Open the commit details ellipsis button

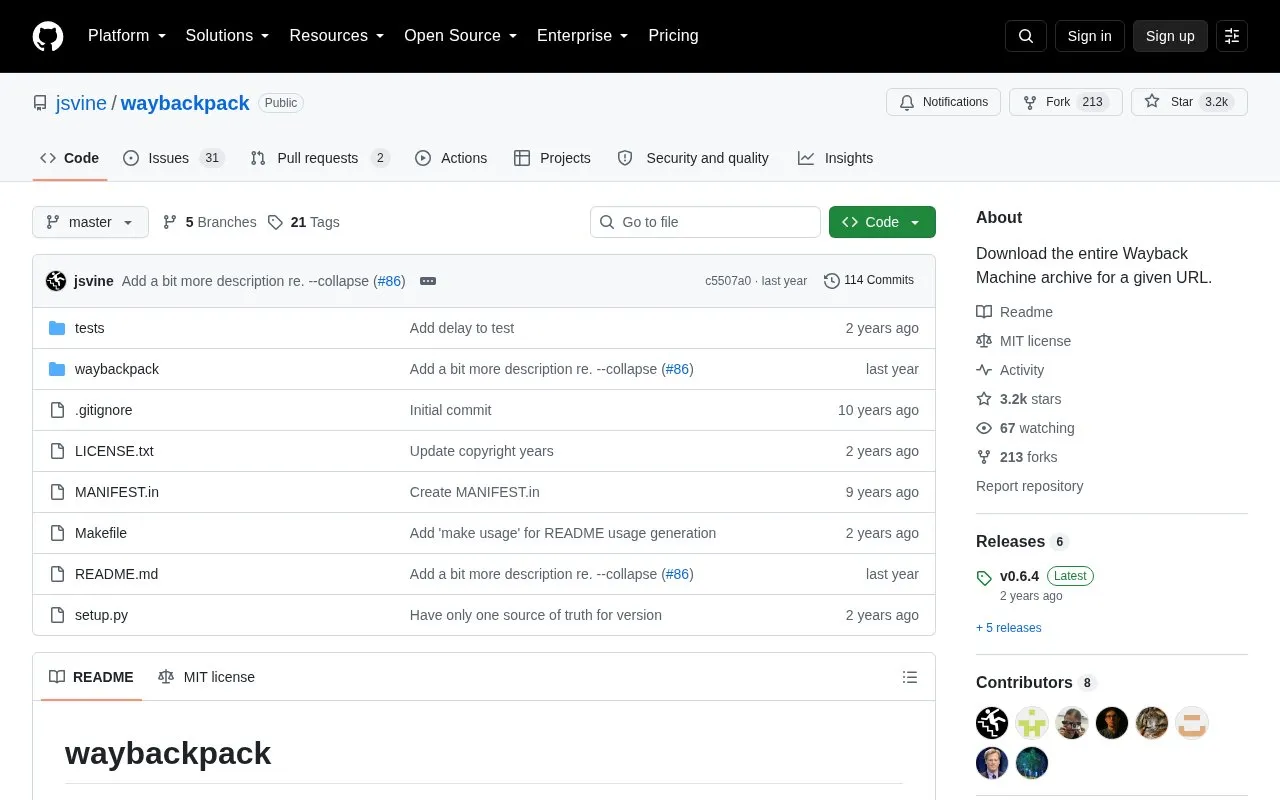428,281
